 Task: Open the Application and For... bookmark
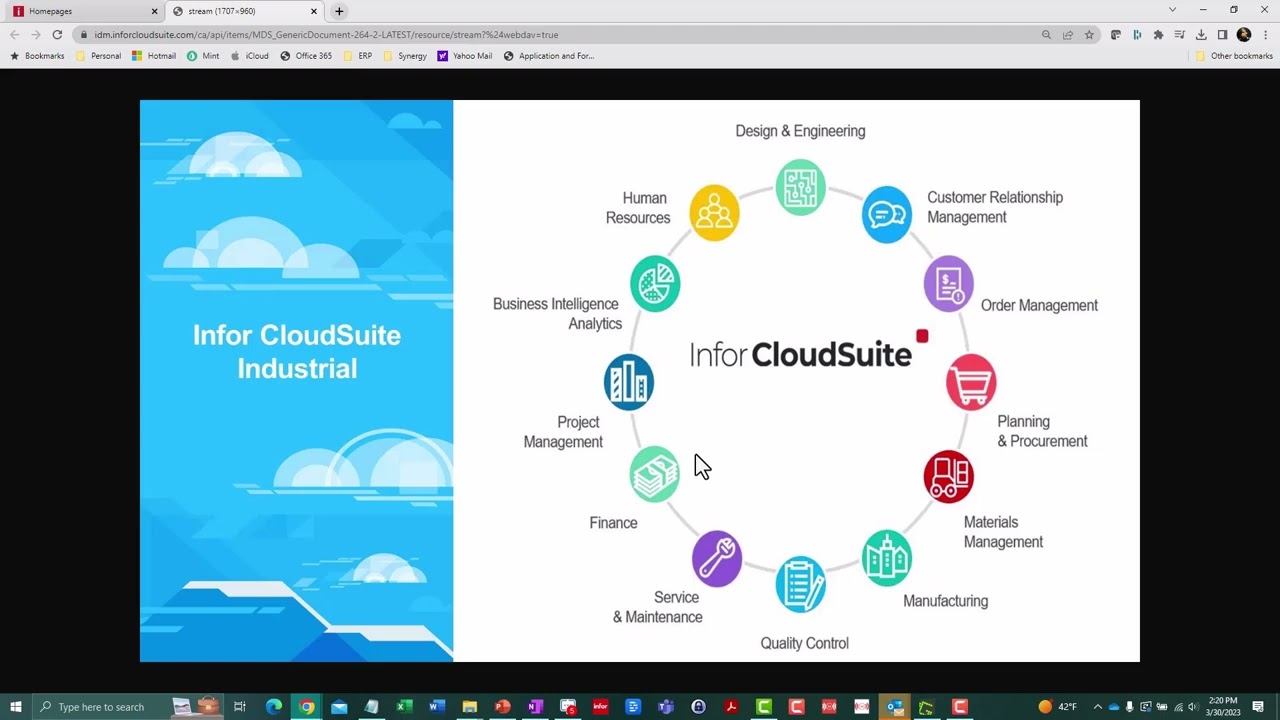pos(549,56)
